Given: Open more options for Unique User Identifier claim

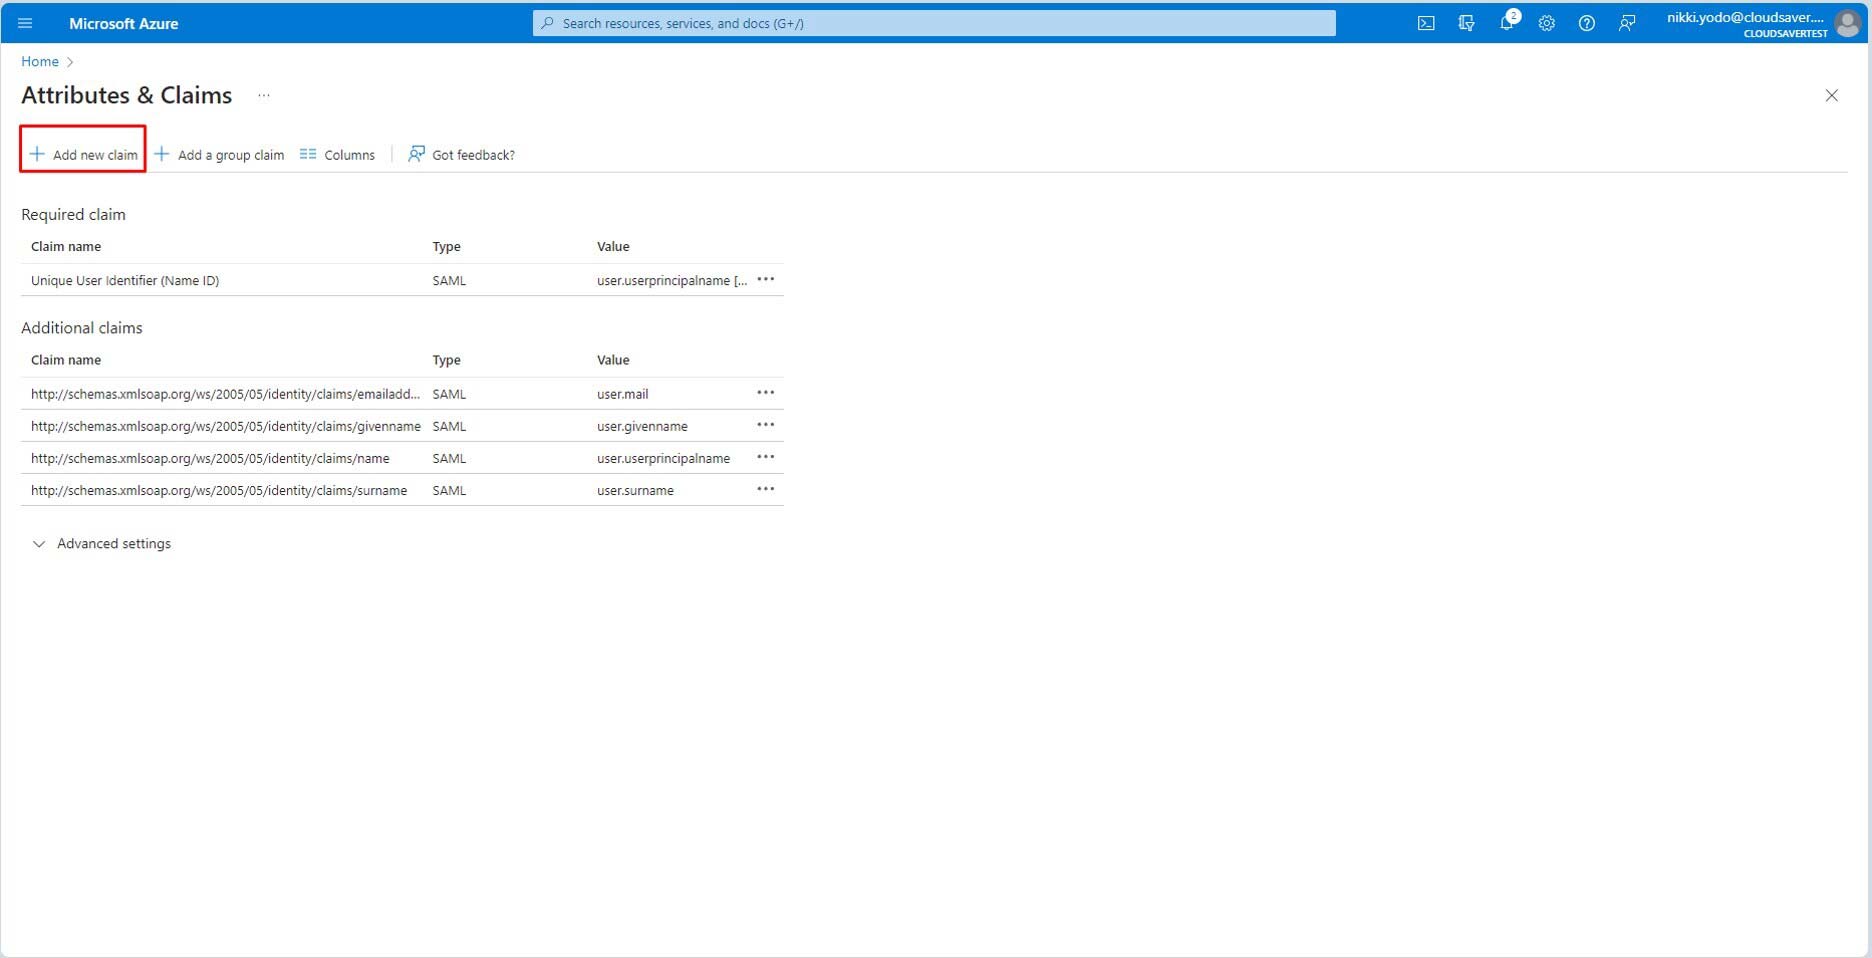Looking at the screenshot, I should pyautogui.click(x=765, y=280).
